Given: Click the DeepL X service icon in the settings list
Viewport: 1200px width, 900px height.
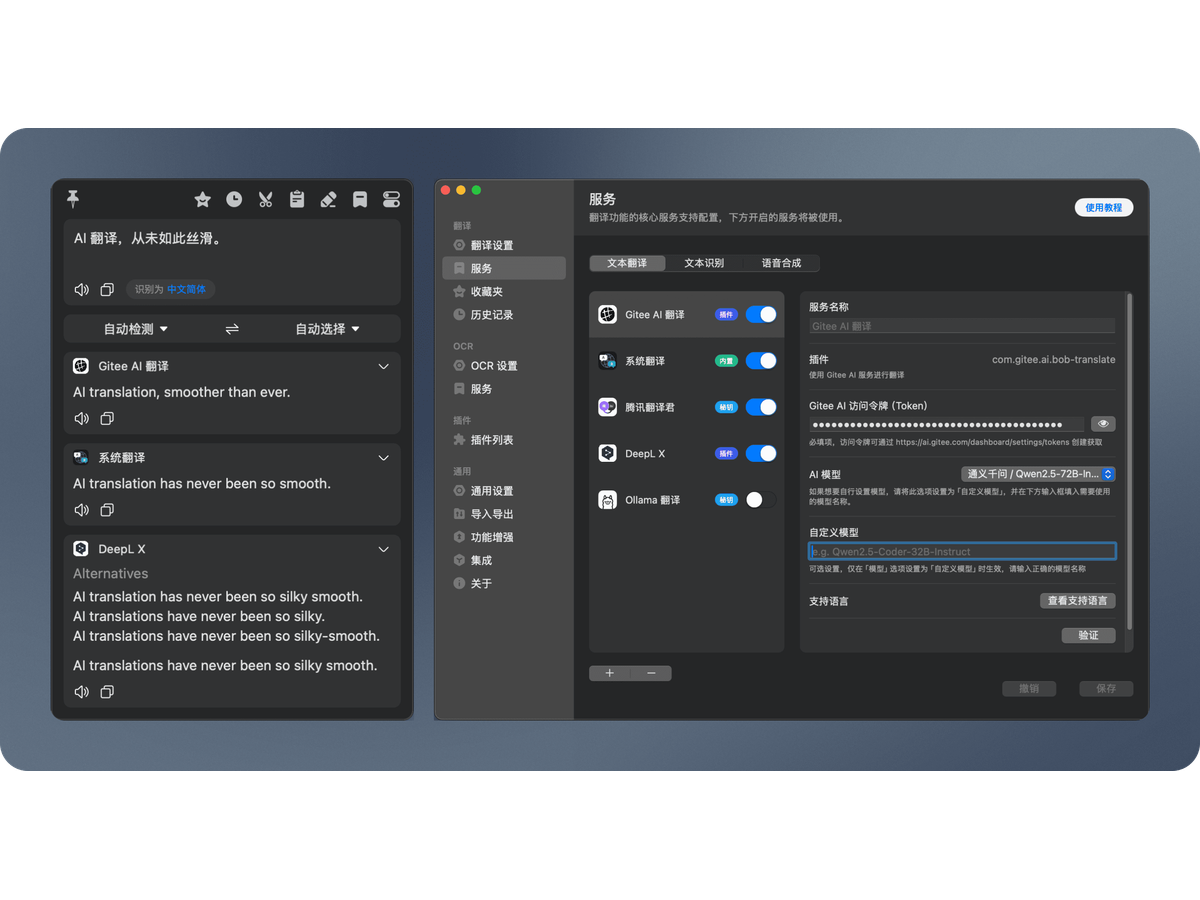Looking at the screenshot, I should click(607, 453).
